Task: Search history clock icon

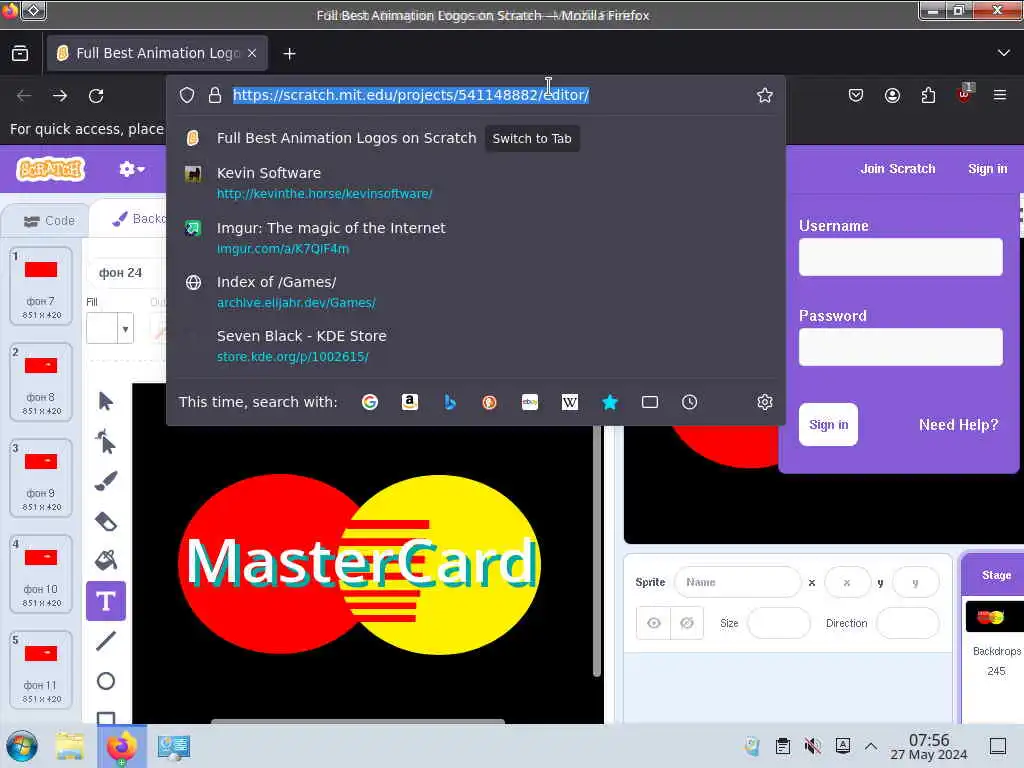Action: 690,402
